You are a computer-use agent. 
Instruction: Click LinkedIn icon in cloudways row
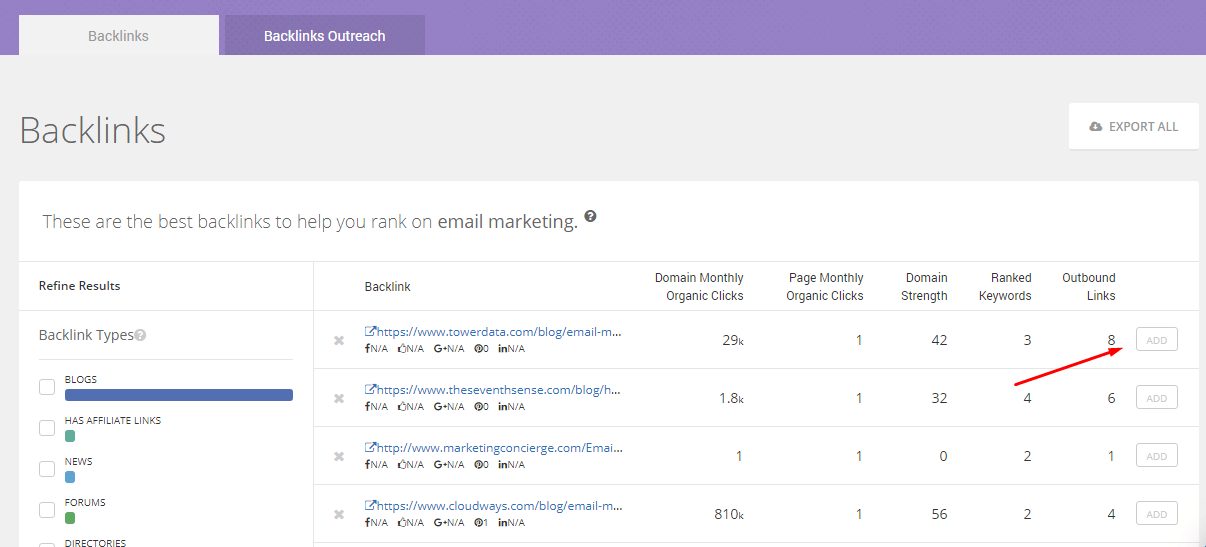501,523
